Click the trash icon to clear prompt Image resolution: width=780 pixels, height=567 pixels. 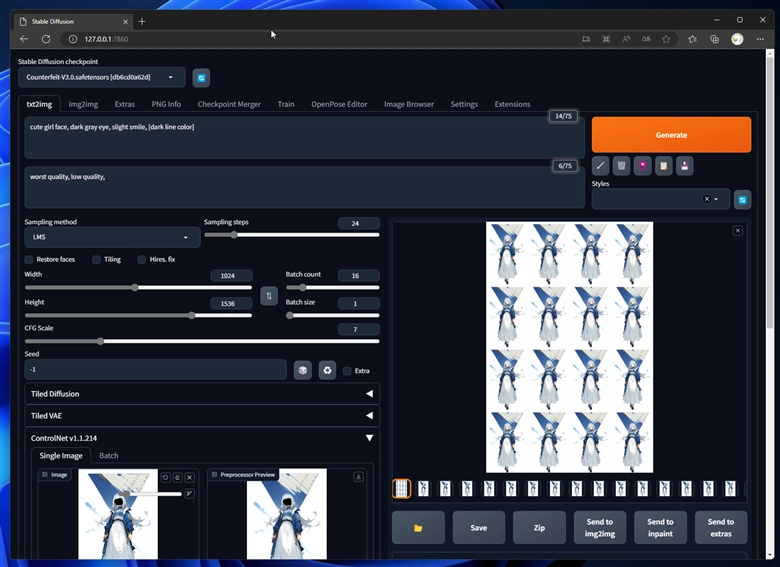pos(621,166)
